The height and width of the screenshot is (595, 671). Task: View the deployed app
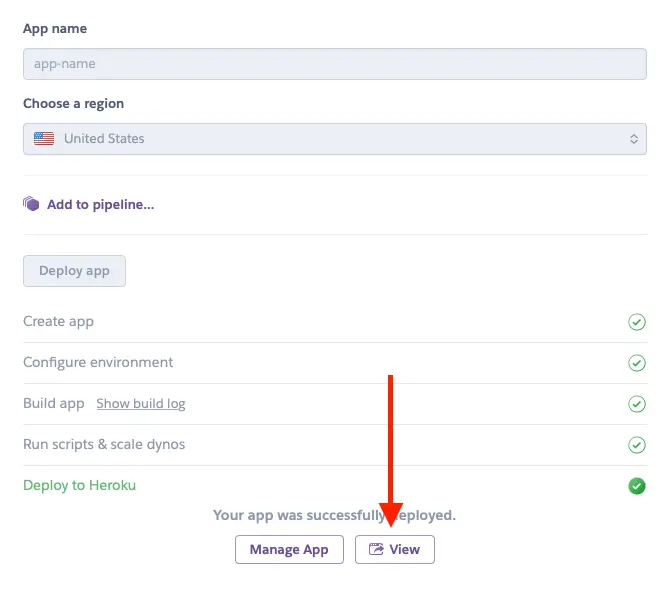coord(395,549)
